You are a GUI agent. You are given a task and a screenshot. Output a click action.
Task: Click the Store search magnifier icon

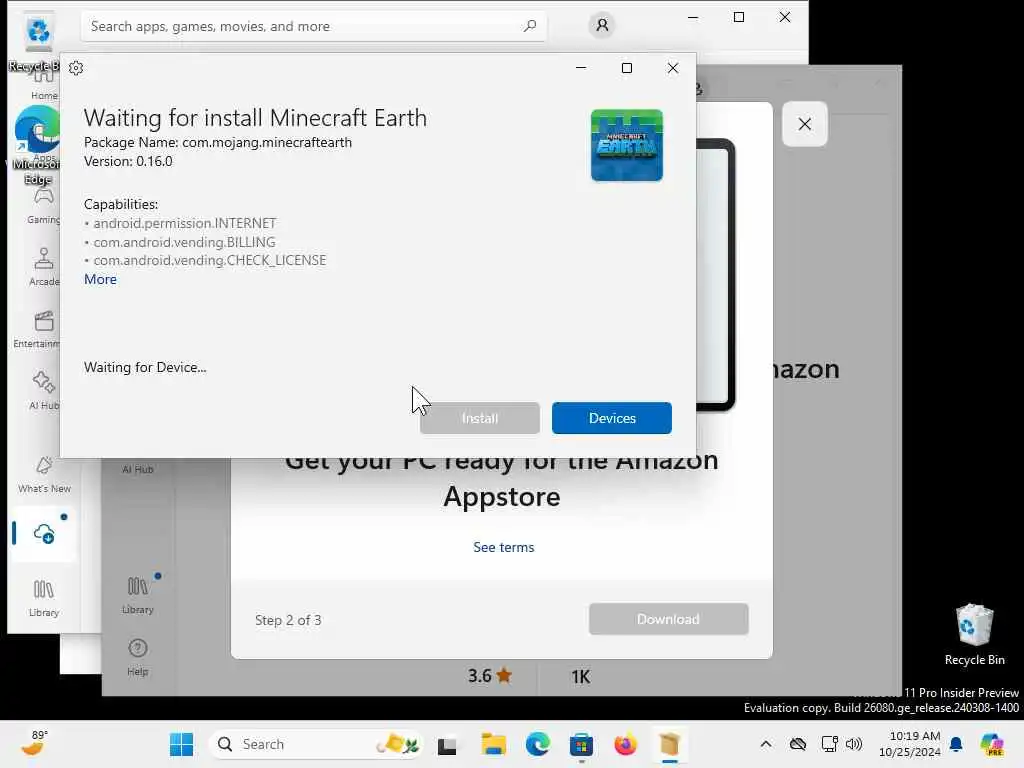[x=530, y=25]
